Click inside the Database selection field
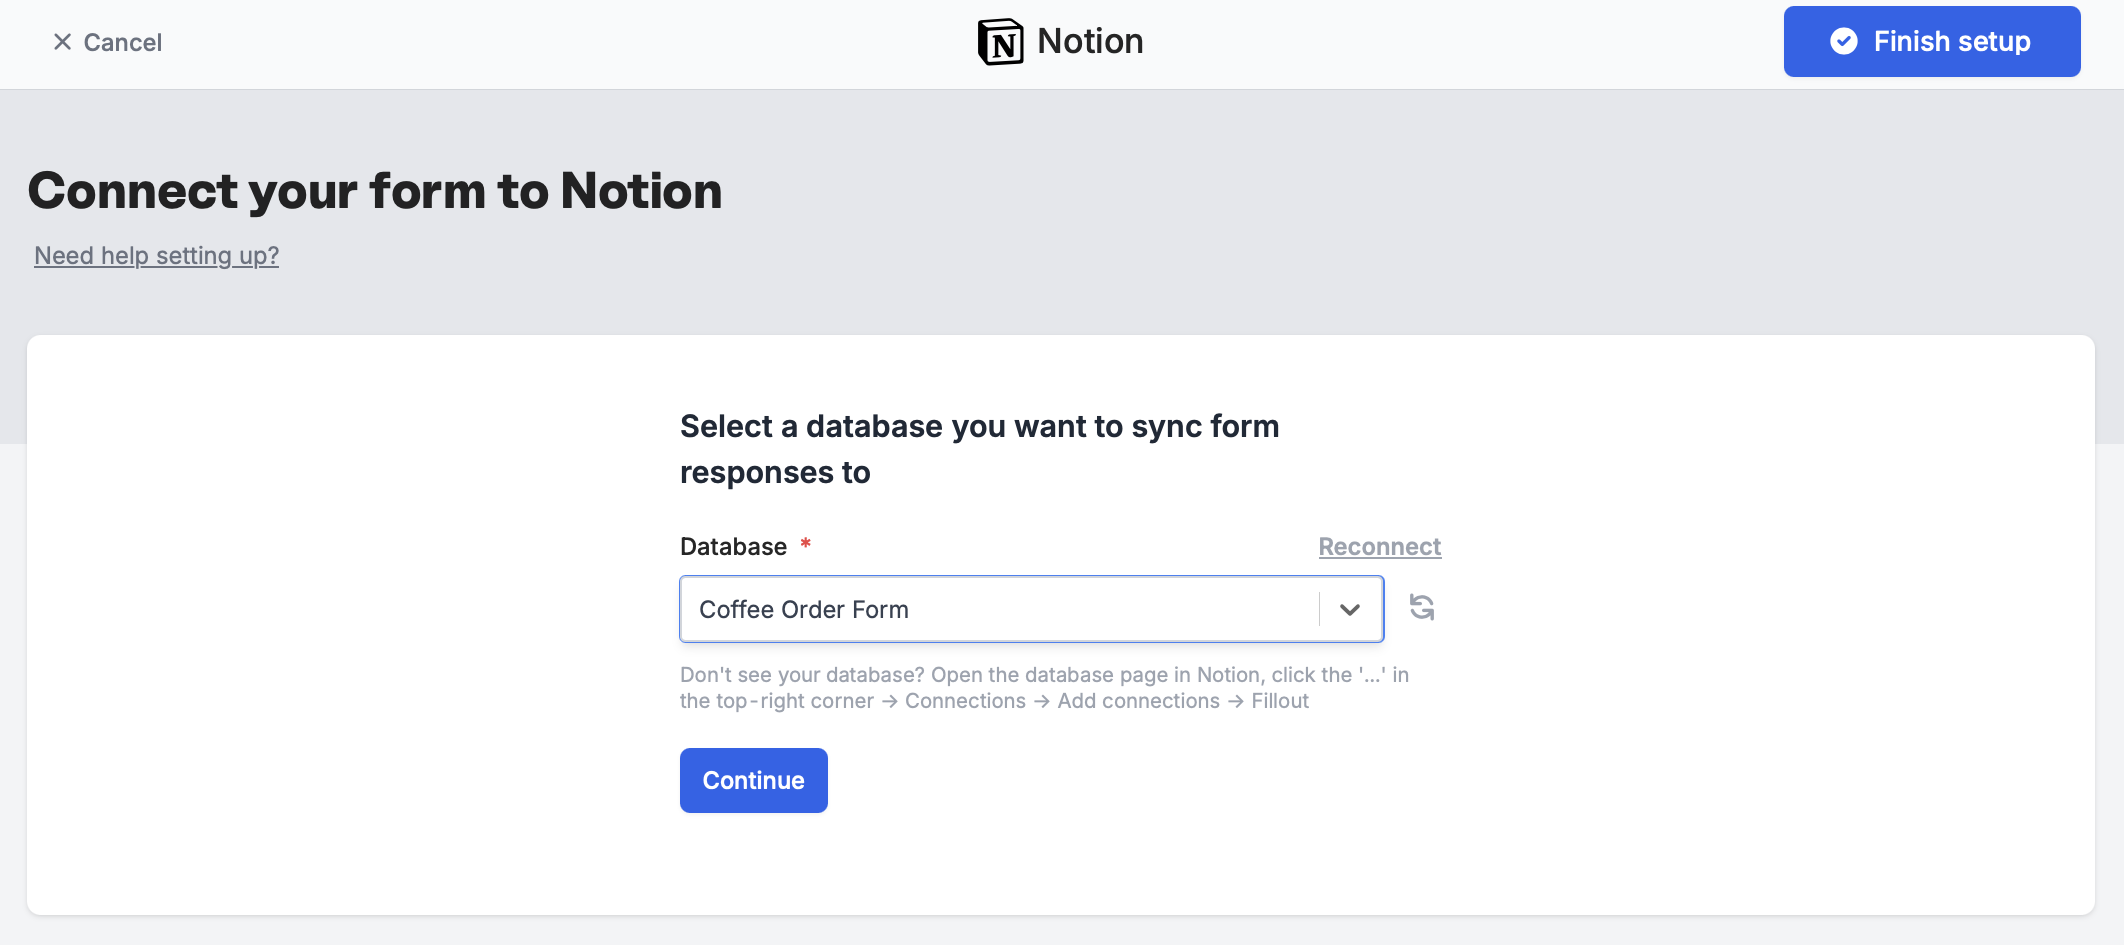The width and height of the screenshot is (2124, 945). click(1000, 608)
